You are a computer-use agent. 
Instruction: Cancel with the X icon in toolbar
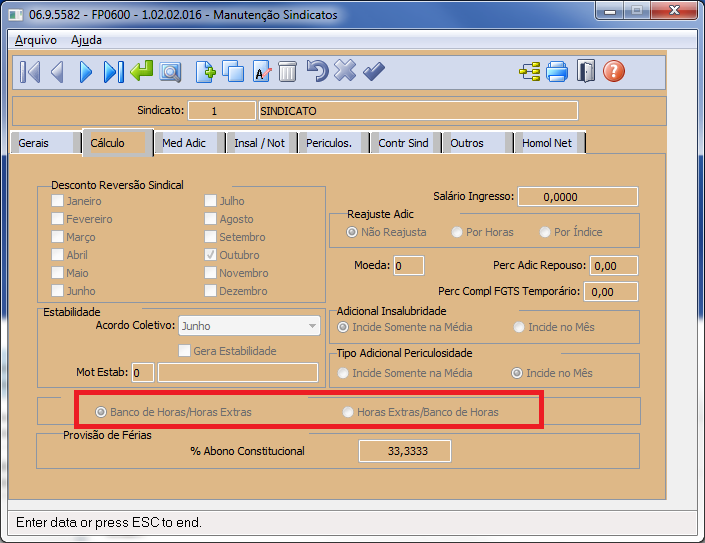tap(345, 71)
